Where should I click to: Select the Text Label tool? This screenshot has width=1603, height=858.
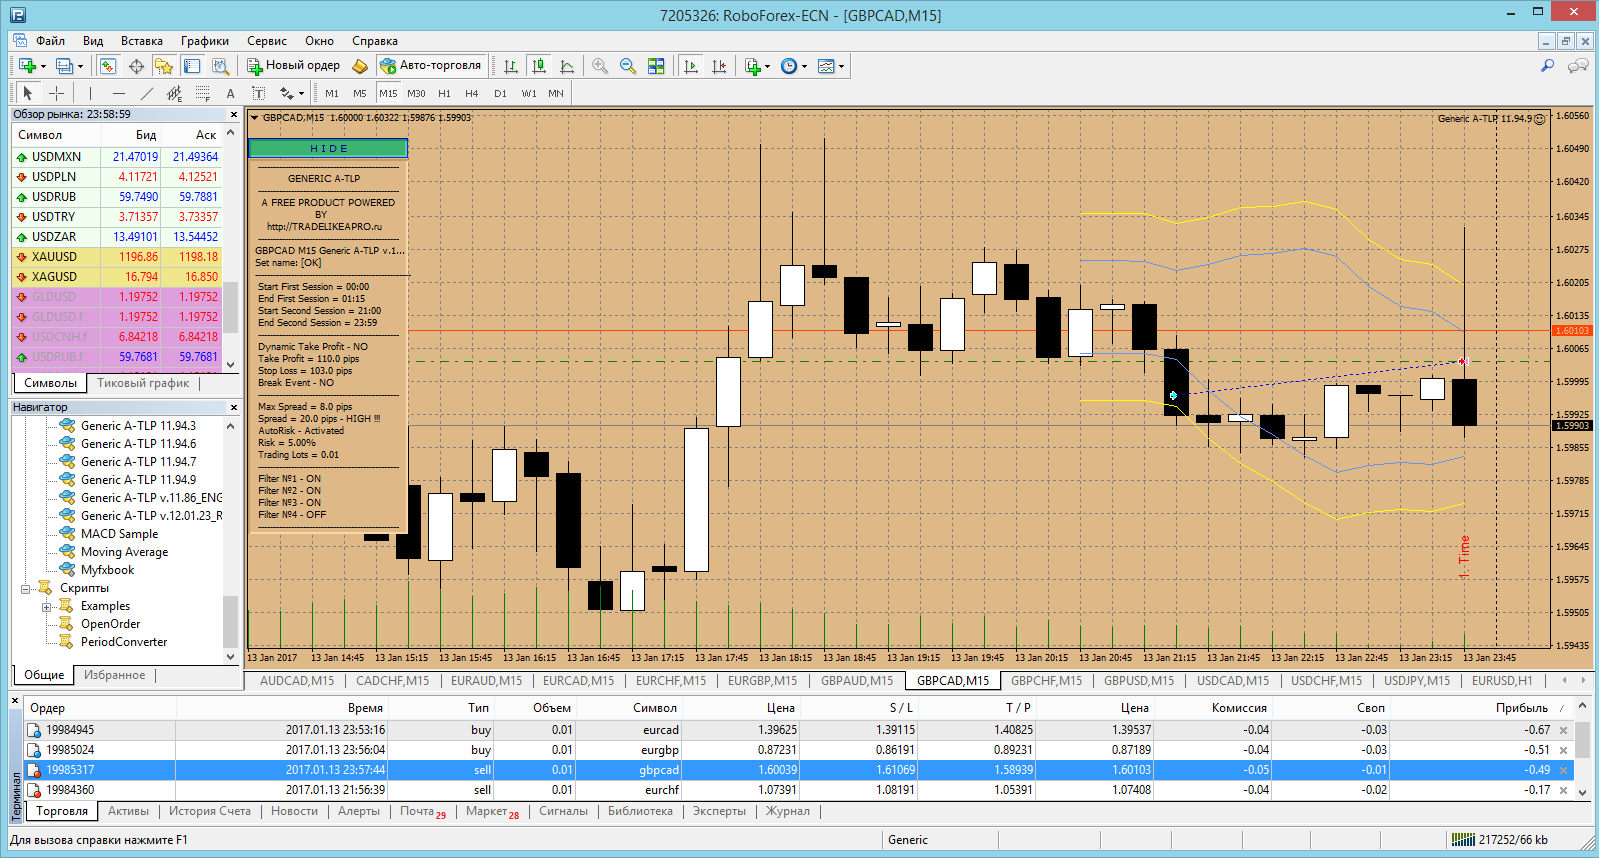tap(258, 93)
